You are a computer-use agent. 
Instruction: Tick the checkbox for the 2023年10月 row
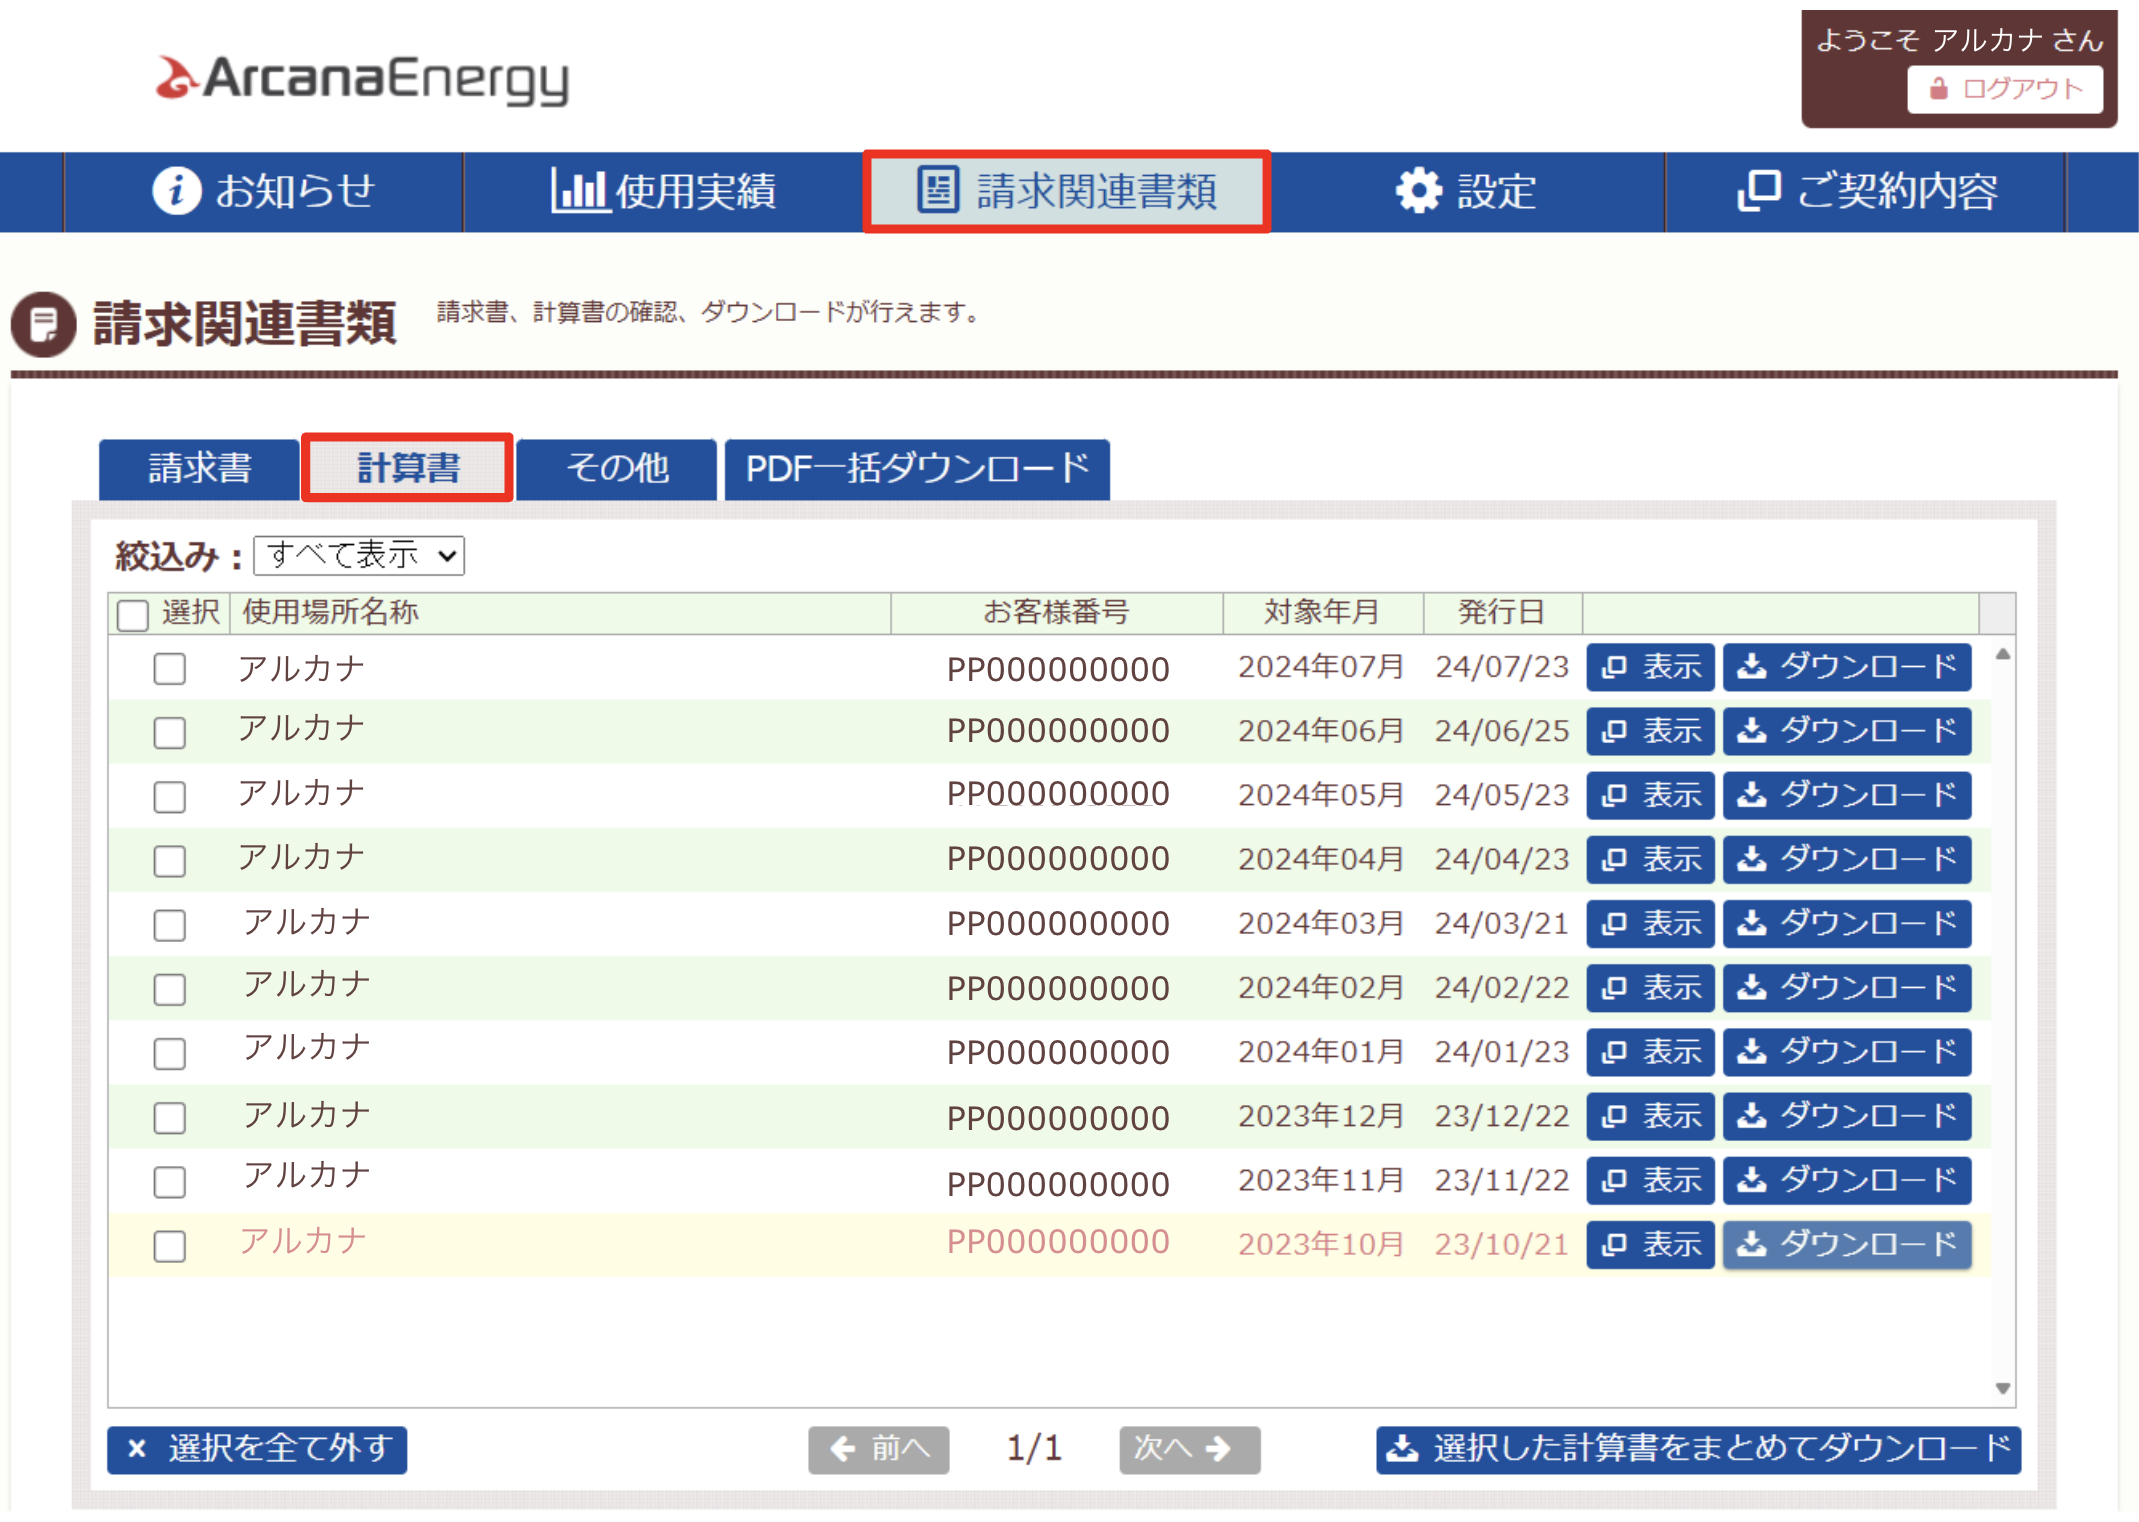click(x=169, y=1246)
